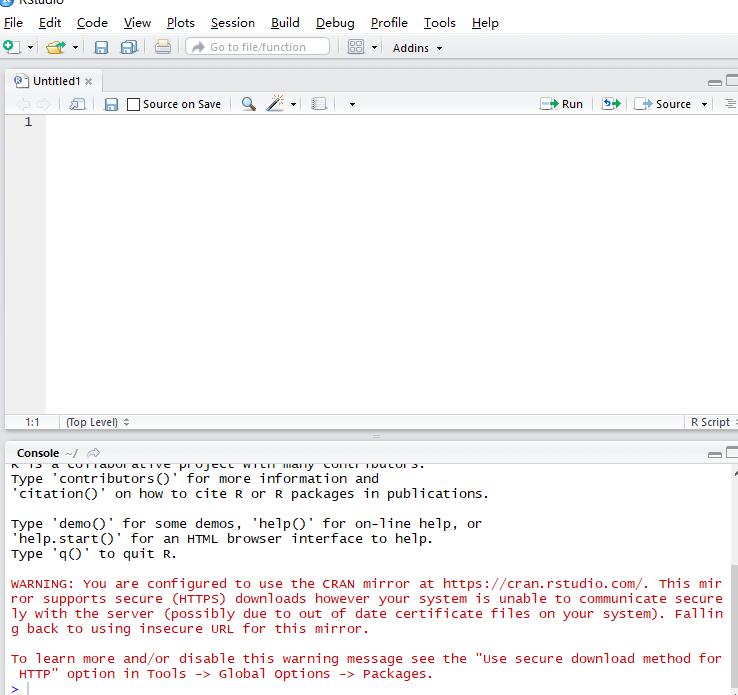Image resolution: width=738 pixels, height=695 pixels.
Task: Expand the code tools wand dropdown
Action: (x=293, y=104)
